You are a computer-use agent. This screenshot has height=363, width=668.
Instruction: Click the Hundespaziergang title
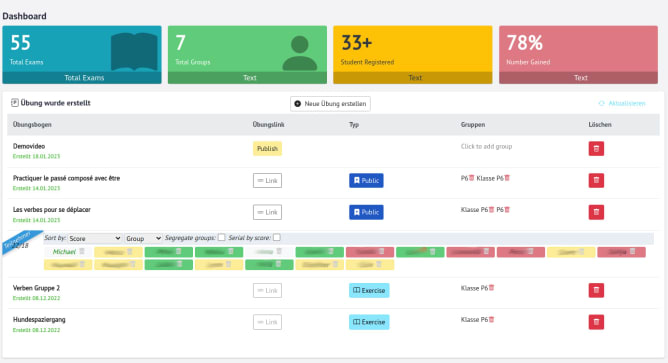(39, 320)
